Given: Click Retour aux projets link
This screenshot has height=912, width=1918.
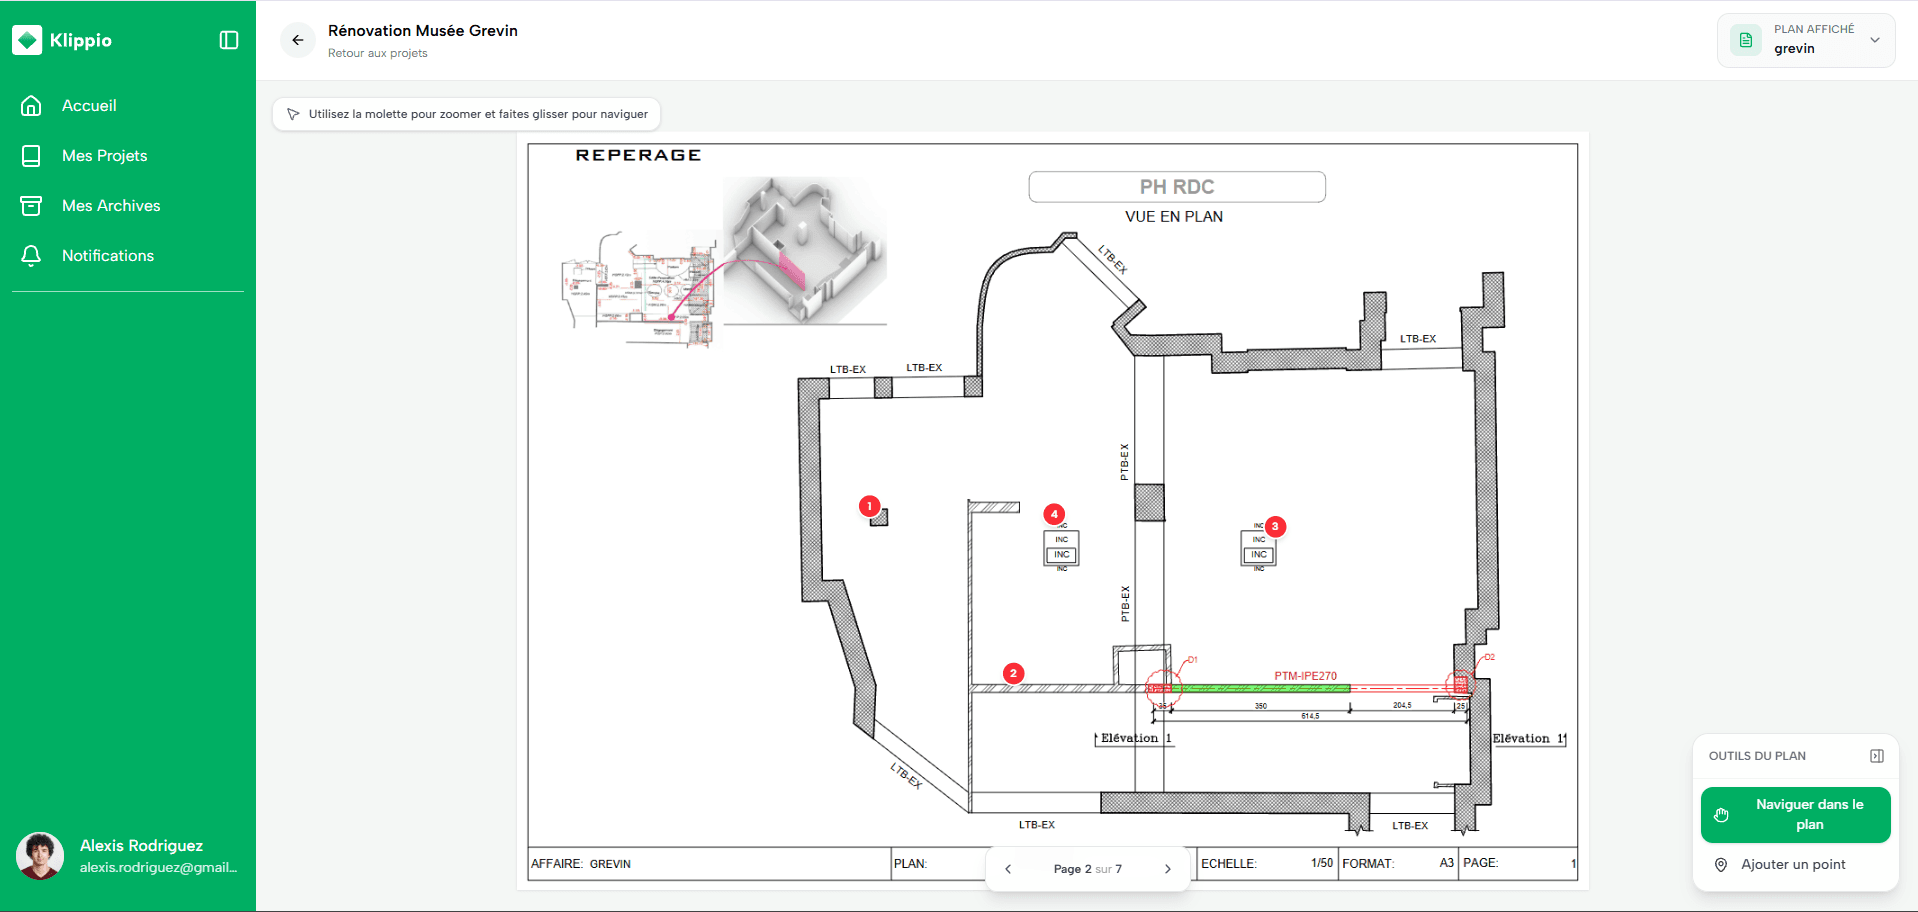Looking at the screenshot, I should [x=377, y=53].
